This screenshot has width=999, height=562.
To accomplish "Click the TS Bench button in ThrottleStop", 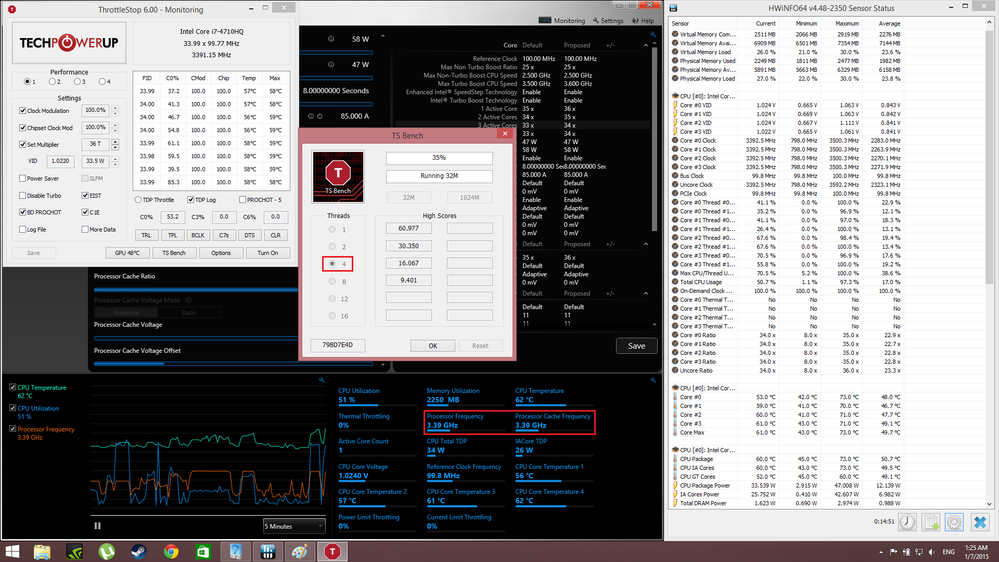I will click(174, 253).
